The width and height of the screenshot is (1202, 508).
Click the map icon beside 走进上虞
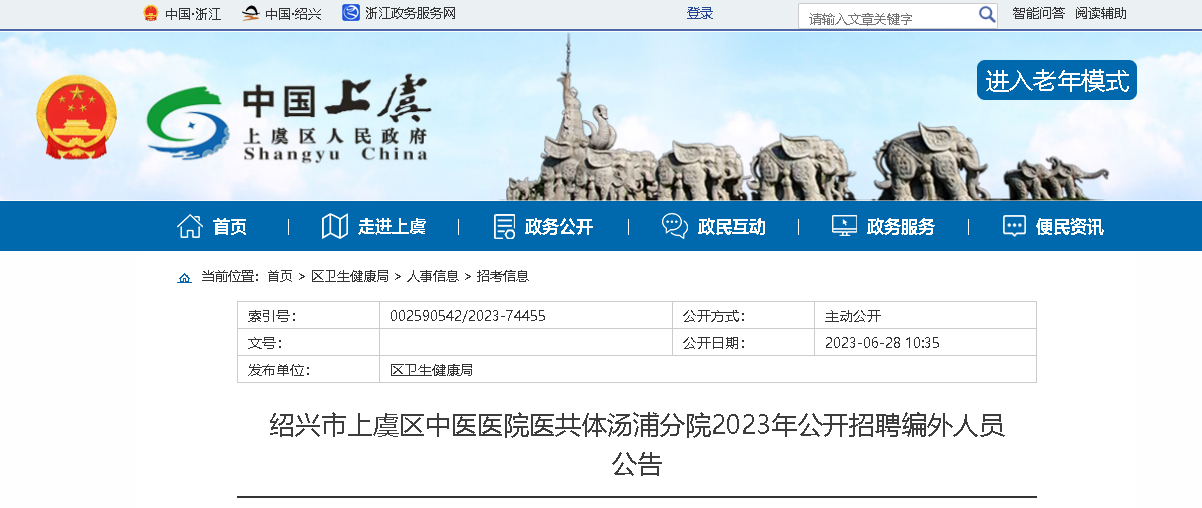[x=335, y=226]
